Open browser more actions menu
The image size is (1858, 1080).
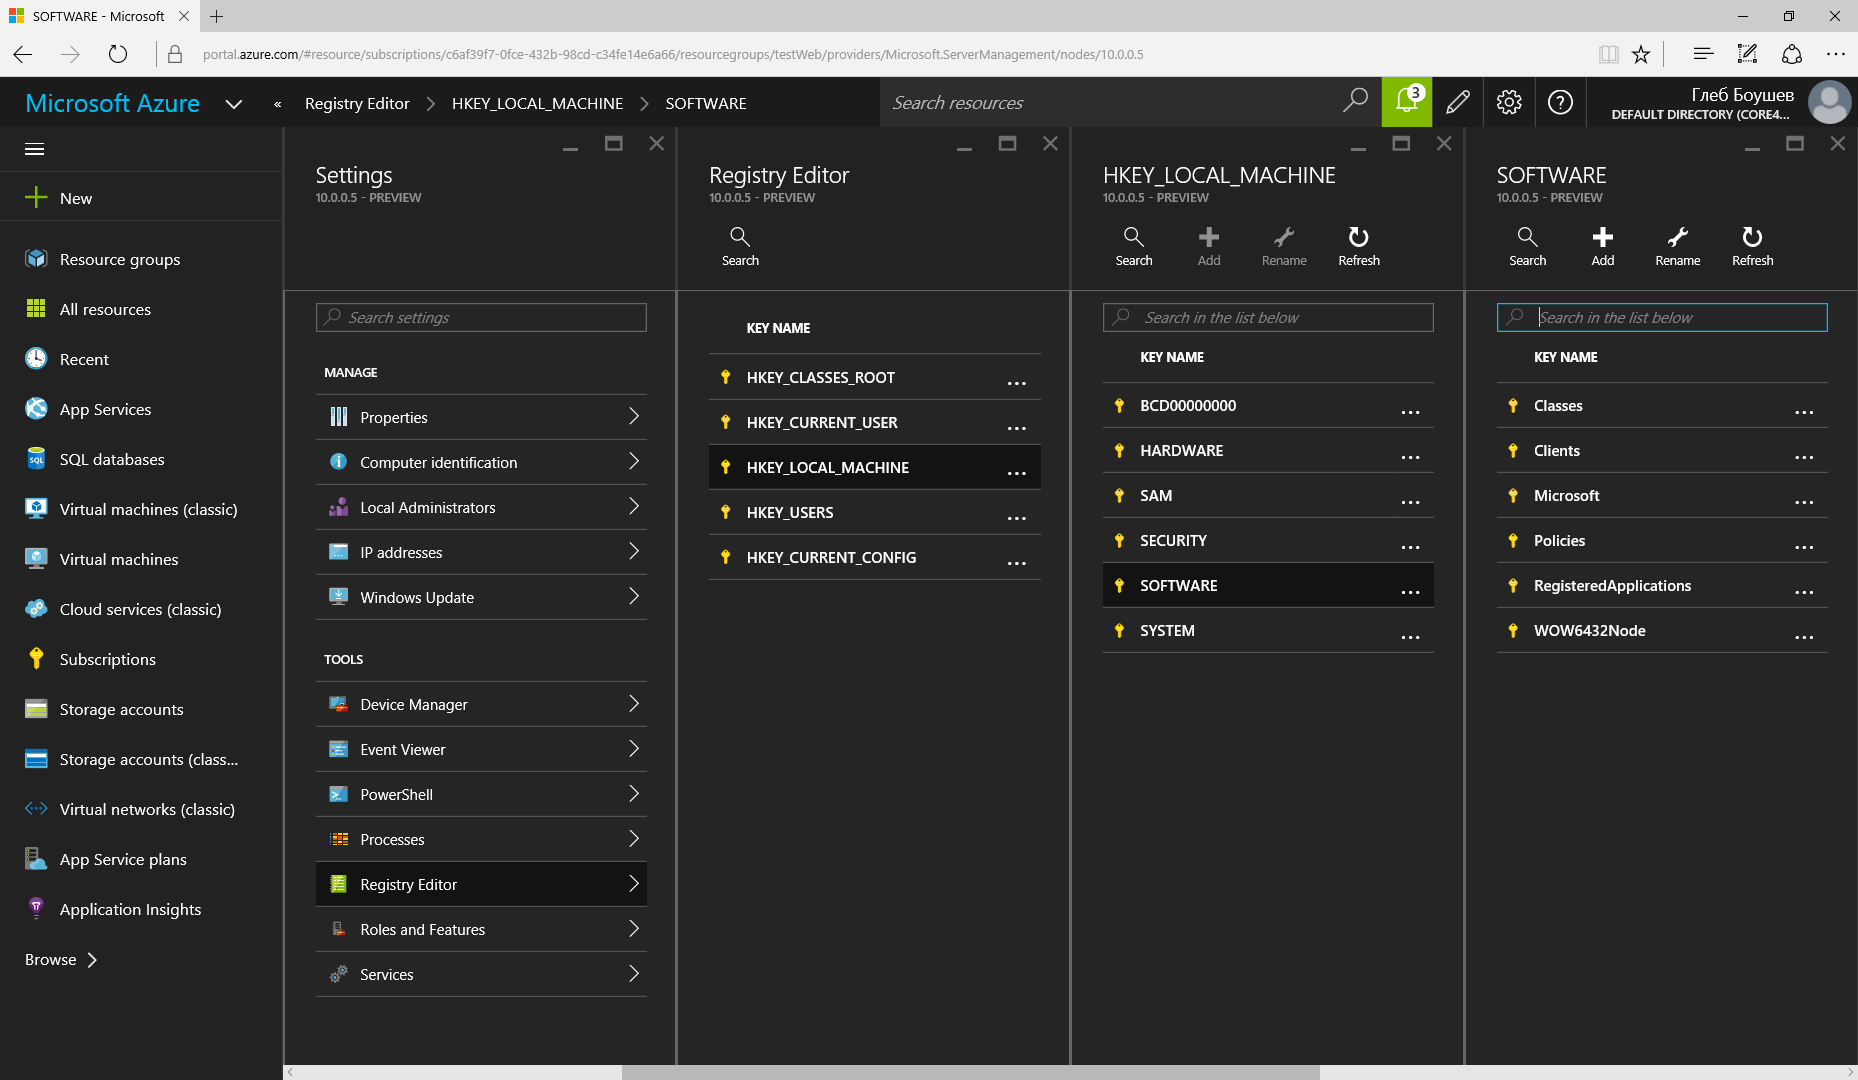(1836, 54)
